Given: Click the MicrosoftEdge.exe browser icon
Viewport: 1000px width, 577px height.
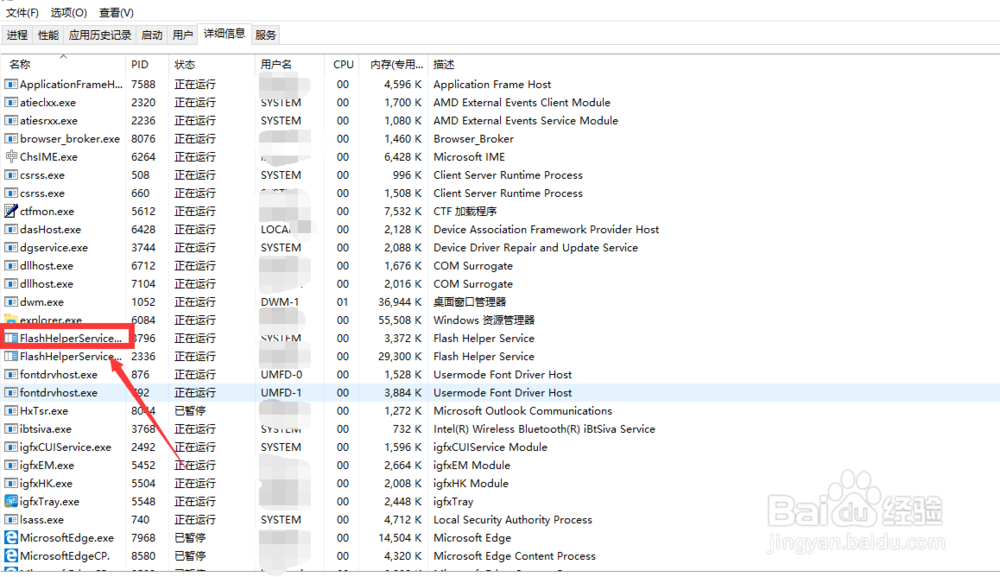Looking at the screenshot, I should [x=11, y=537].
